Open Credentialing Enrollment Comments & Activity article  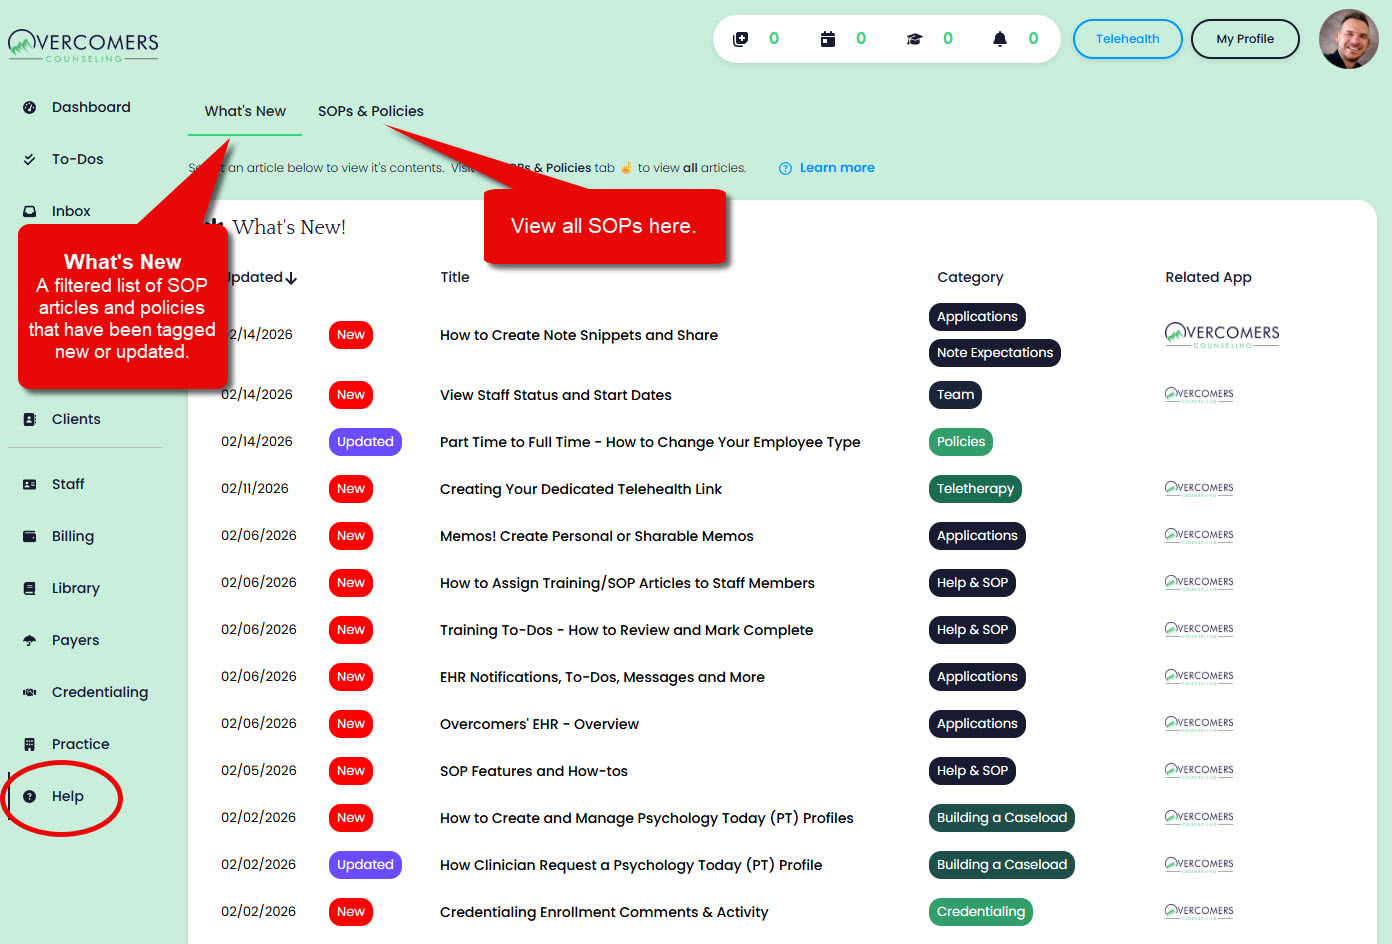click(604, 912)
